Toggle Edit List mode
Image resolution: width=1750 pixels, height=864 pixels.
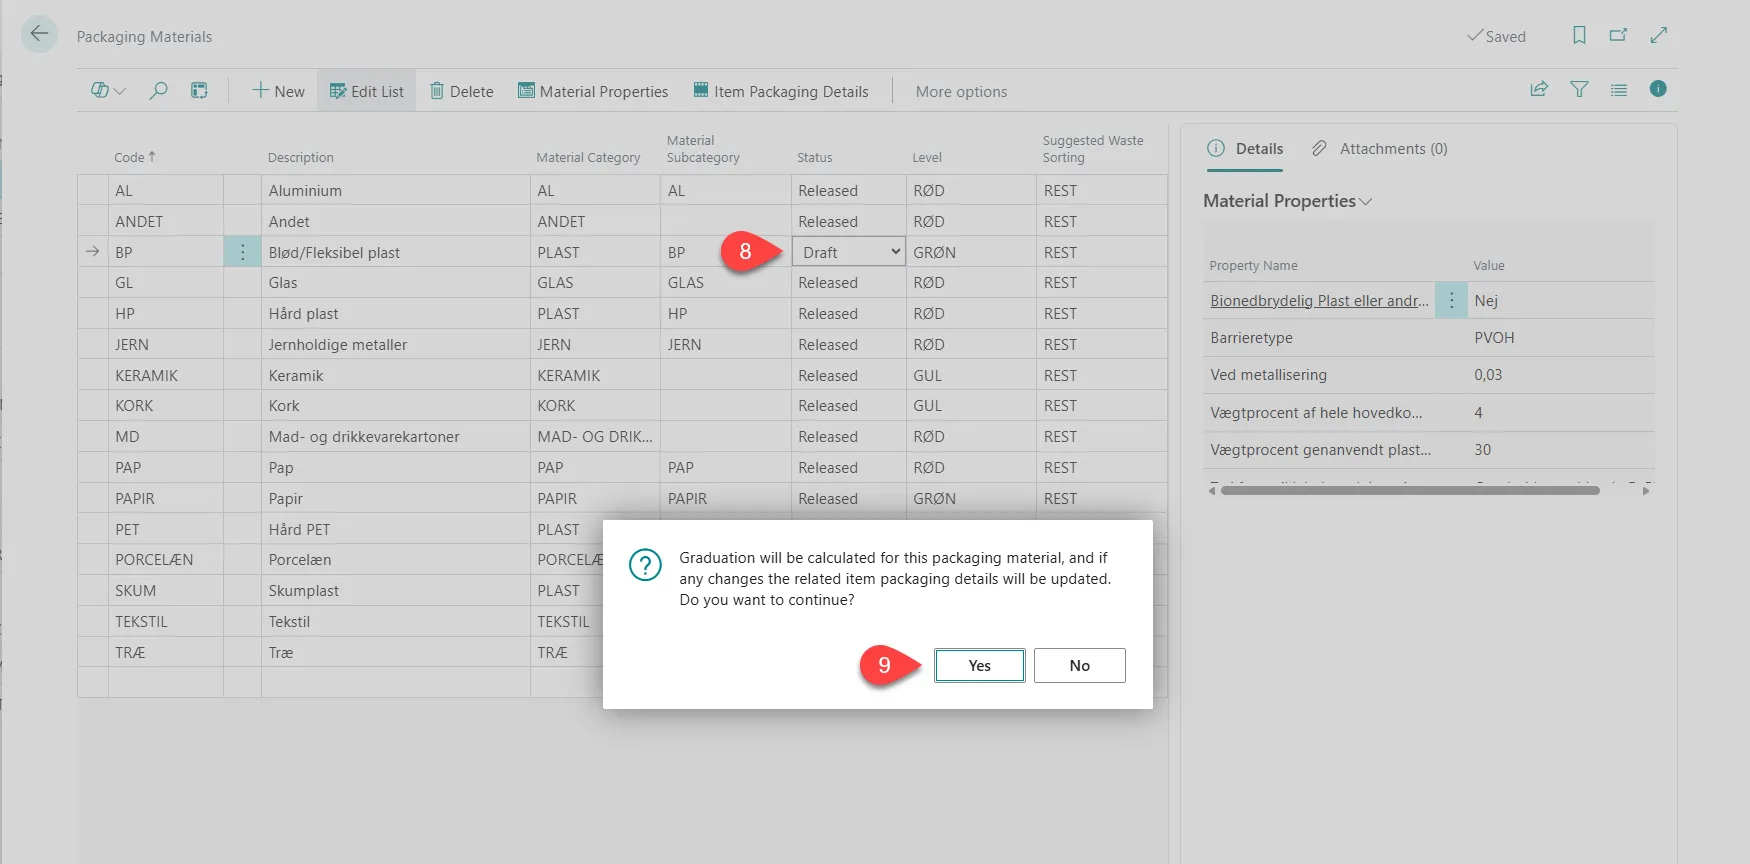[x=366, y=91]
